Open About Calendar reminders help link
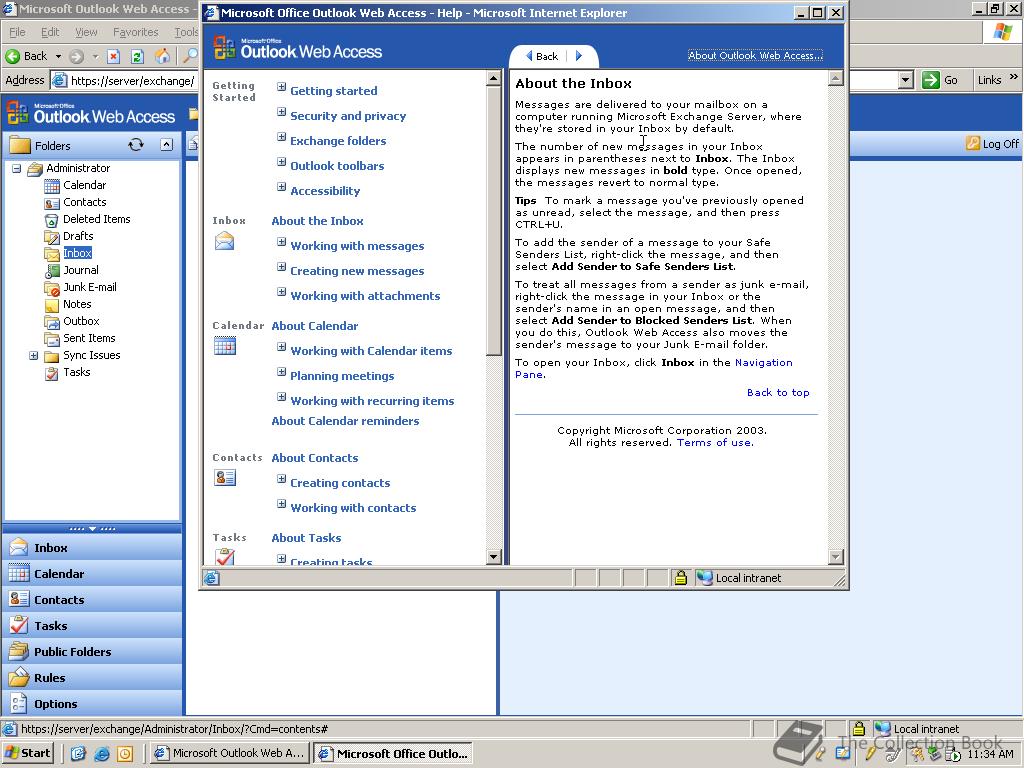 345,421
